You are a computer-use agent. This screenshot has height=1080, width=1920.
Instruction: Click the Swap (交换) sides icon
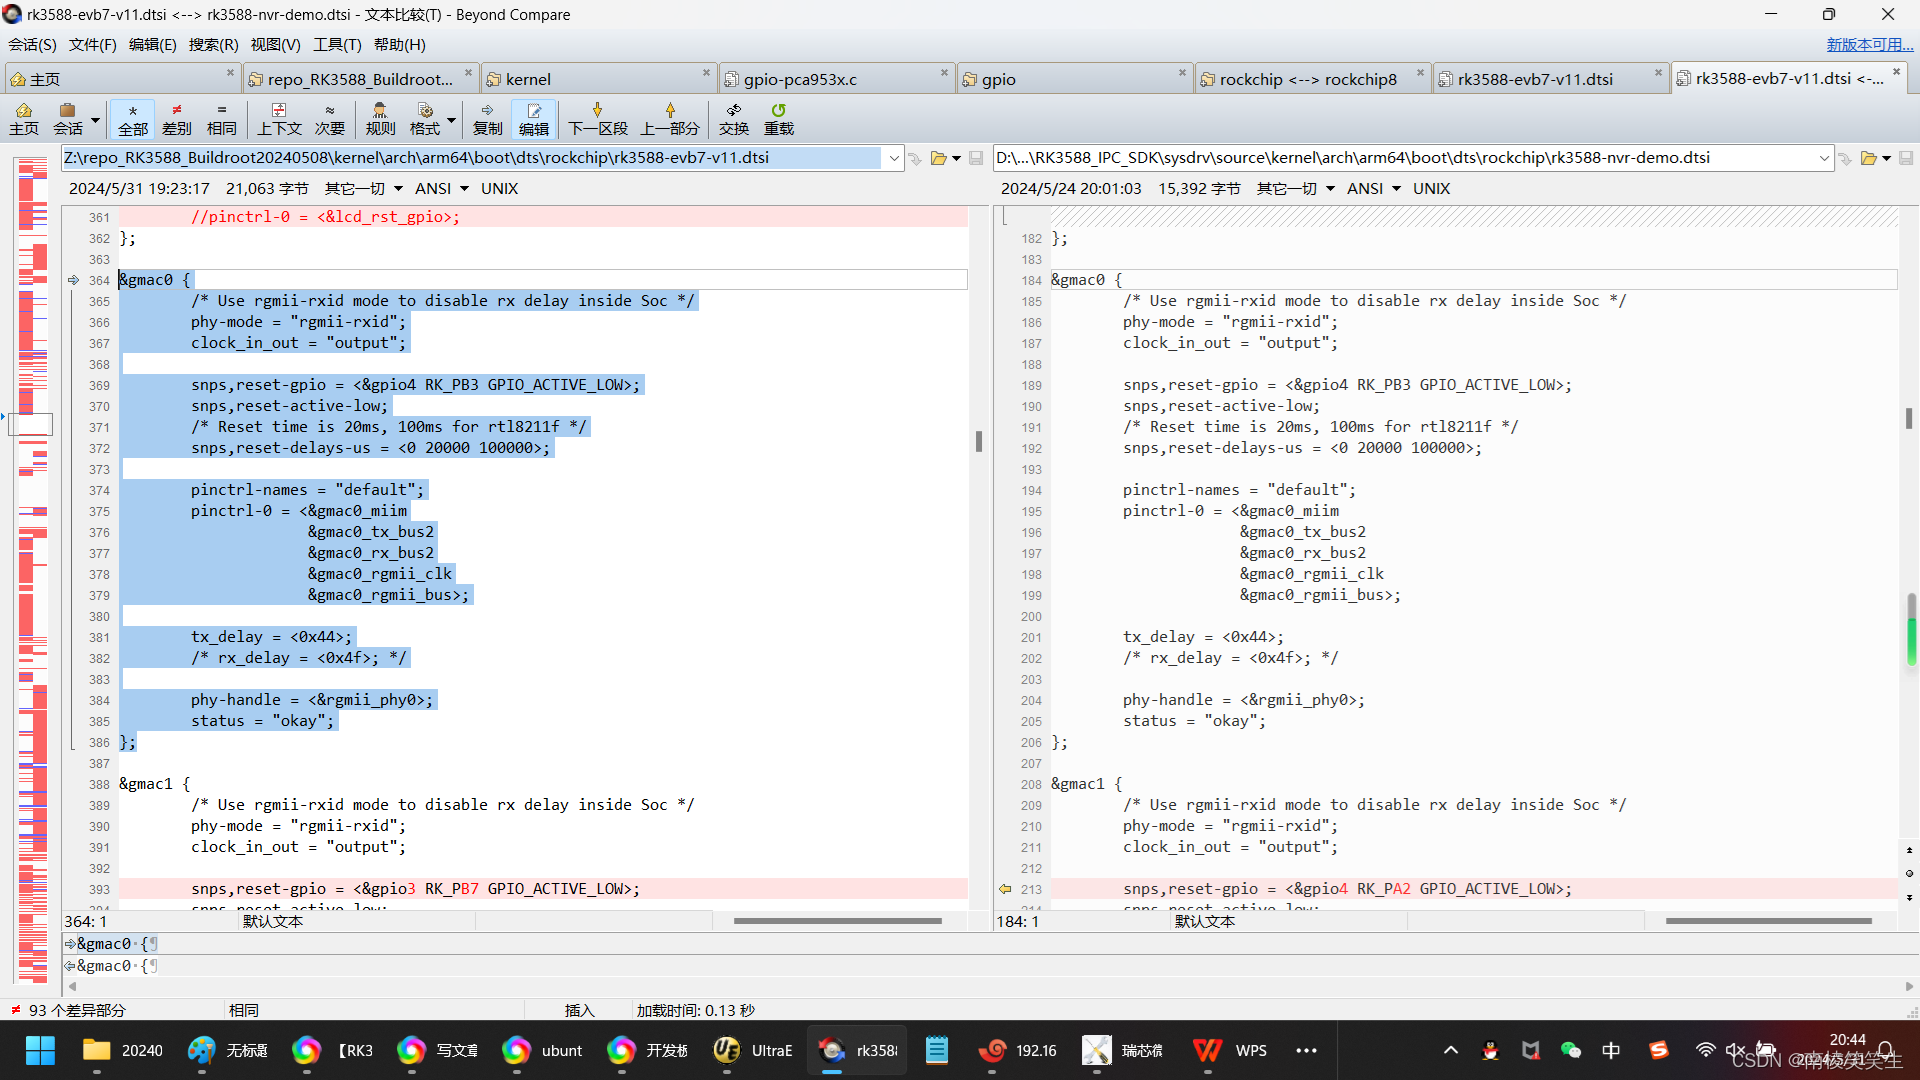(x=733, y=118)
